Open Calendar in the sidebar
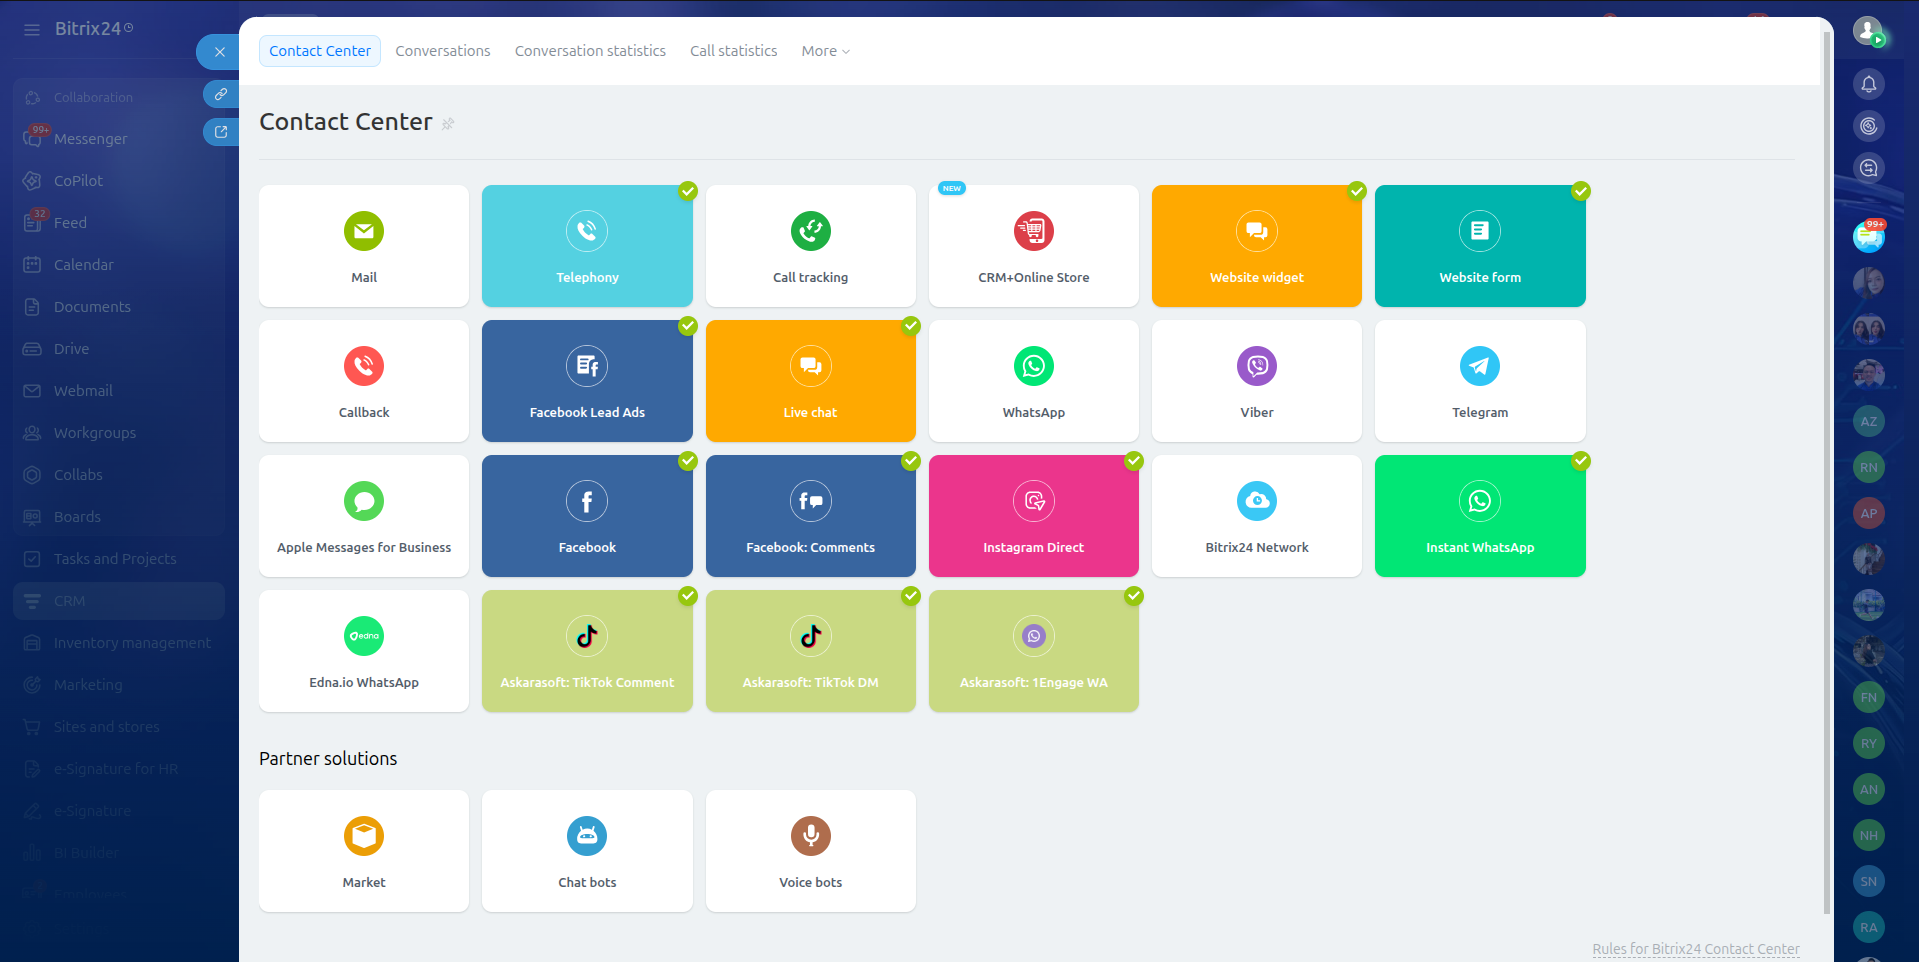 pos(119,265)
